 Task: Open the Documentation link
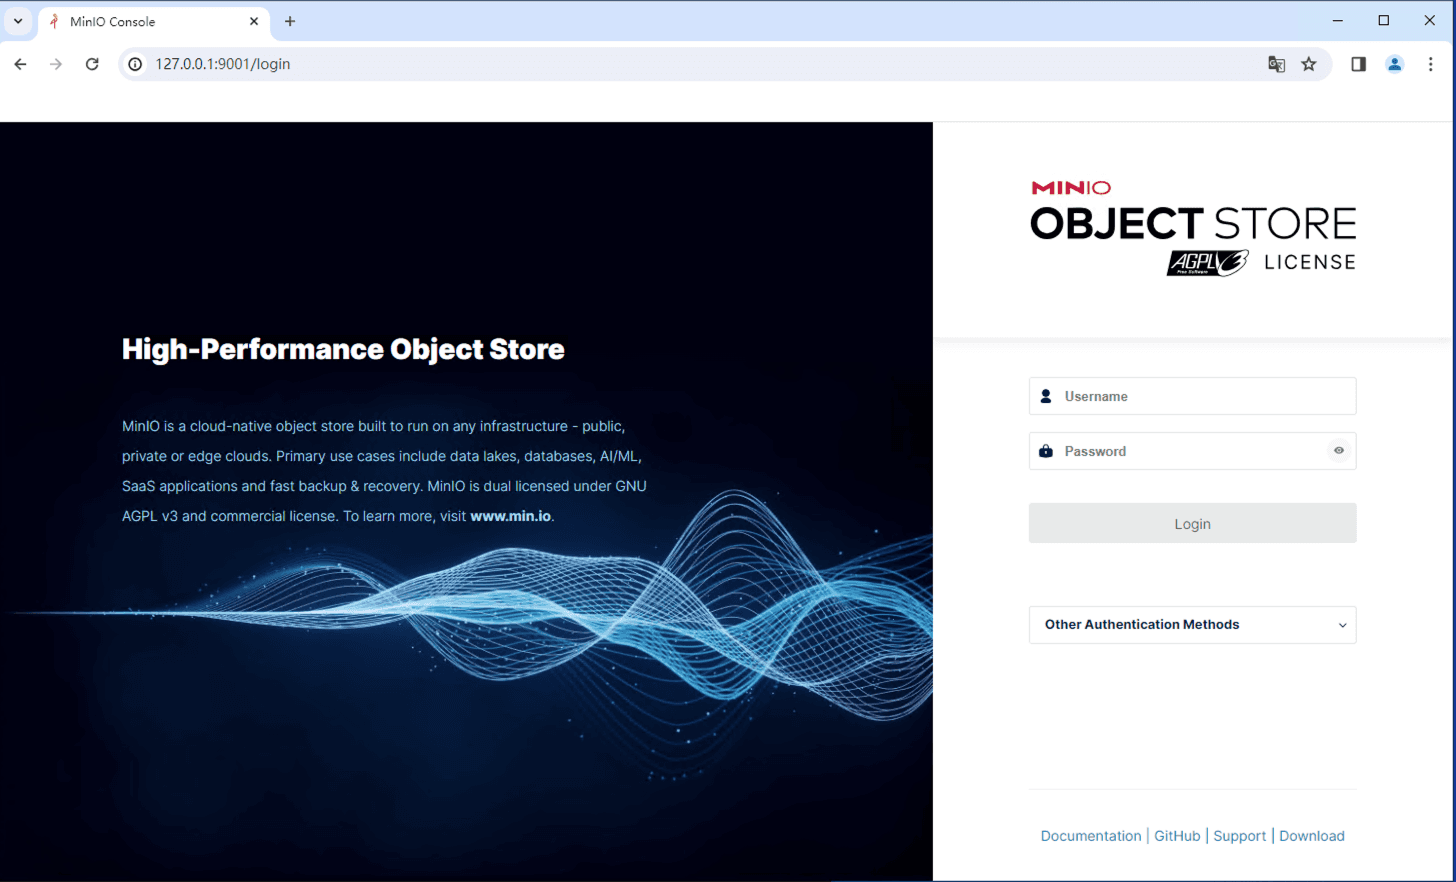click(1090, 836)
